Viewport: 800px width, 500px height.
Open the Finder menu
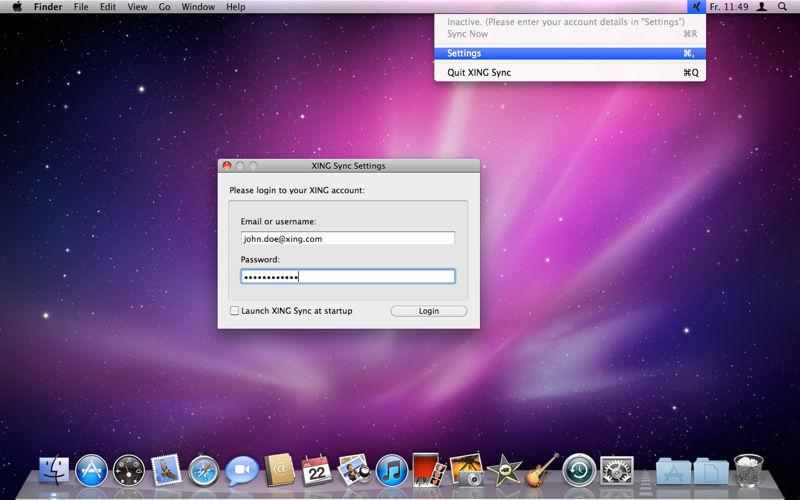click(48, 7)
